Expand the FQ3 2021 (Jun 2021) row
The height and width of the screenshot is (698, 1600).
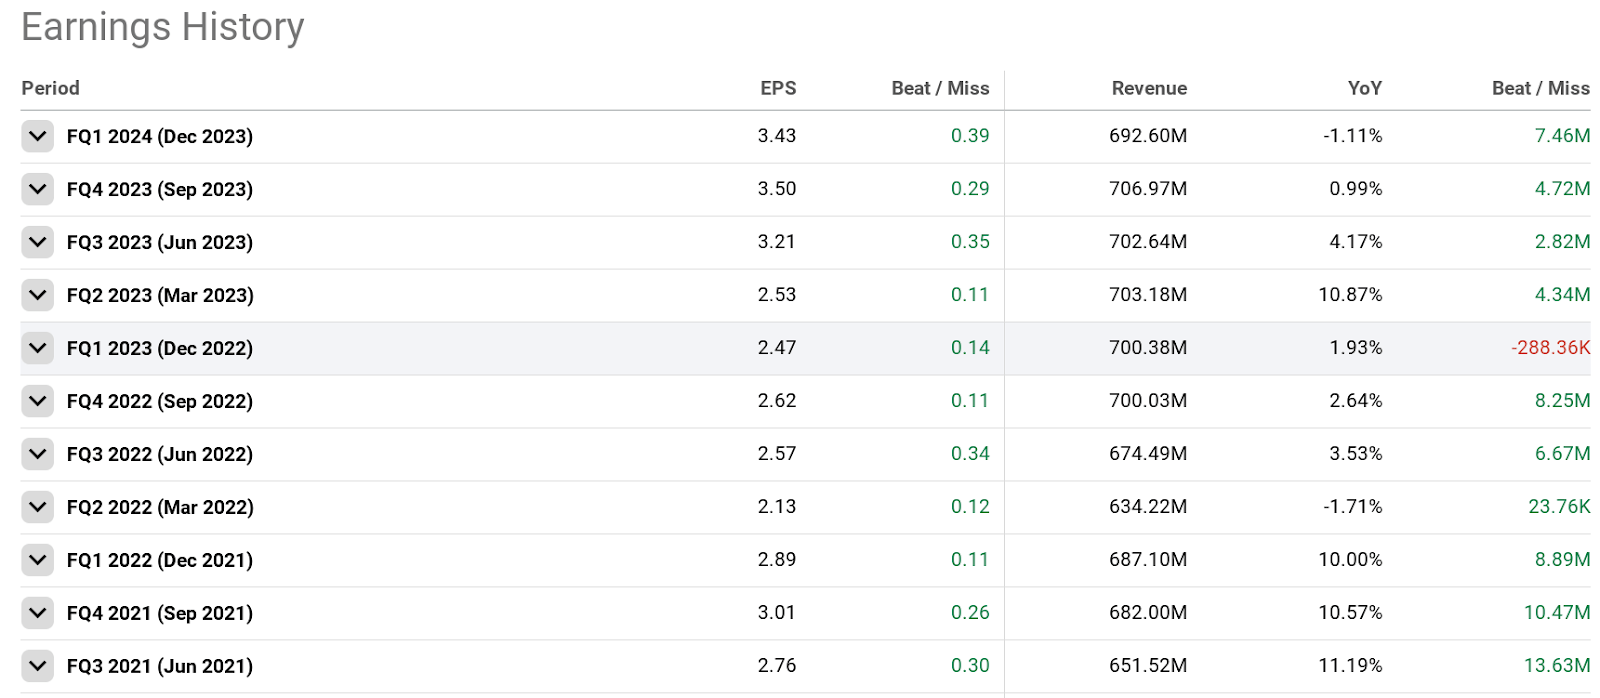pos(37,665)
